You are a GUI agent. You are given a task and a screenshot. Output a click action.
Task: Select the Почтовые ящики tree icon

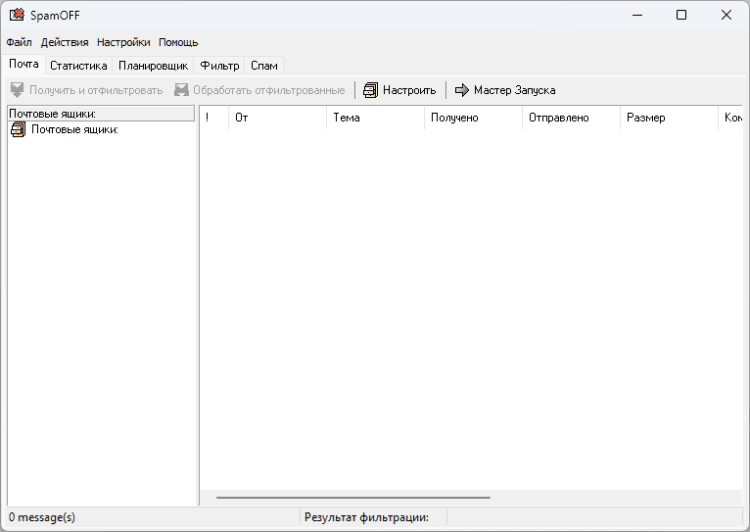18,130
